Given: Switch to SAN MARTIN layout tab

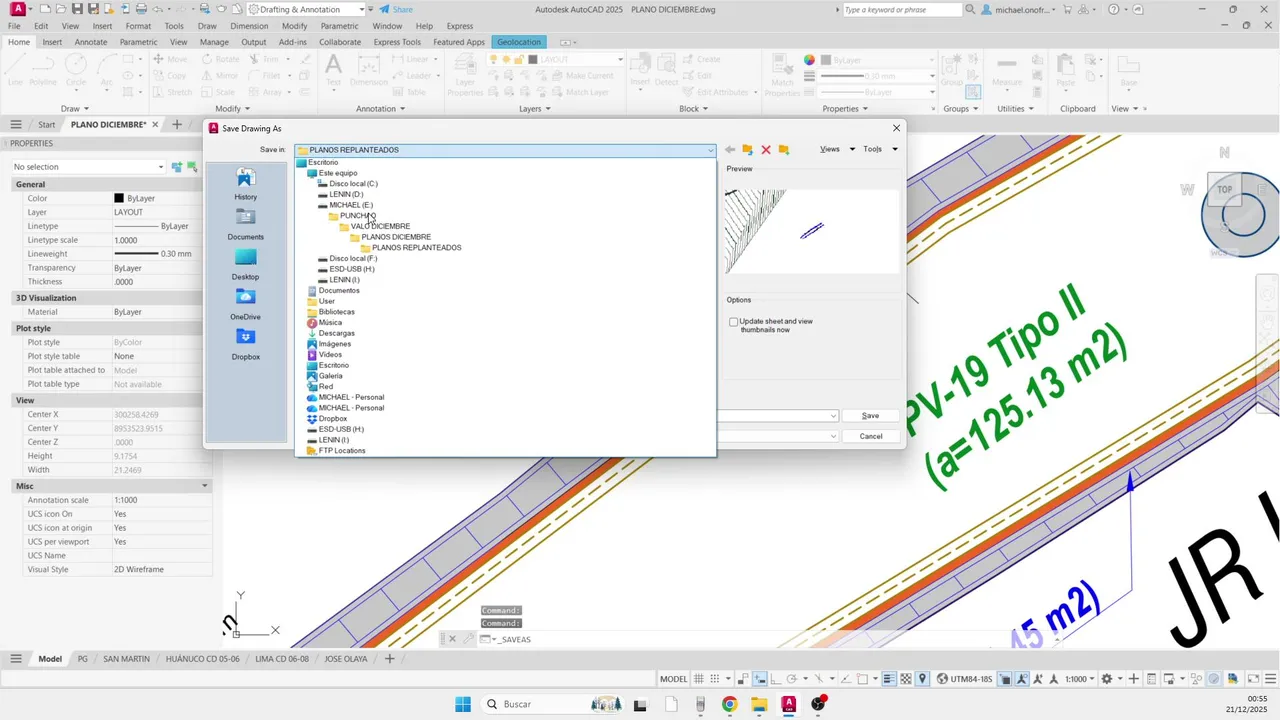Looking at the screenshot, I should pos(127,659).
